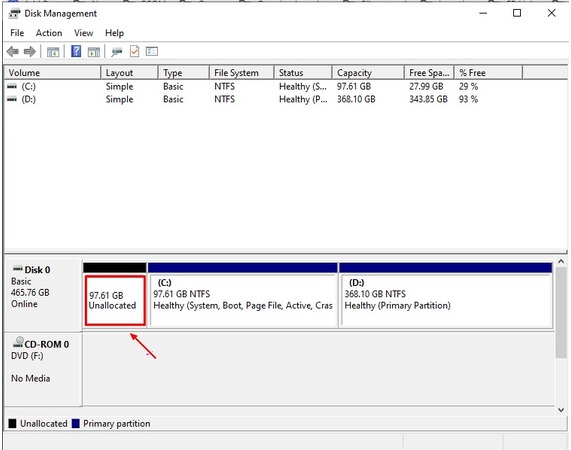Select the (D:) 368.10 GB NTFS partition block
This screenshot has width=571, height=450.
click(x=445, y=300)
